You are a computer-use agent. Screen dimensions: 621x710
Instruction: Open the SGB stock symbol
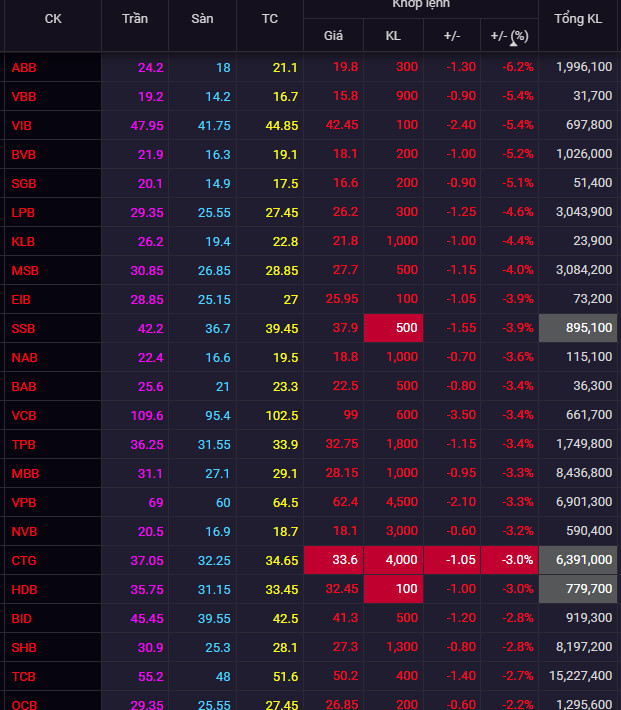coord(24,184)
